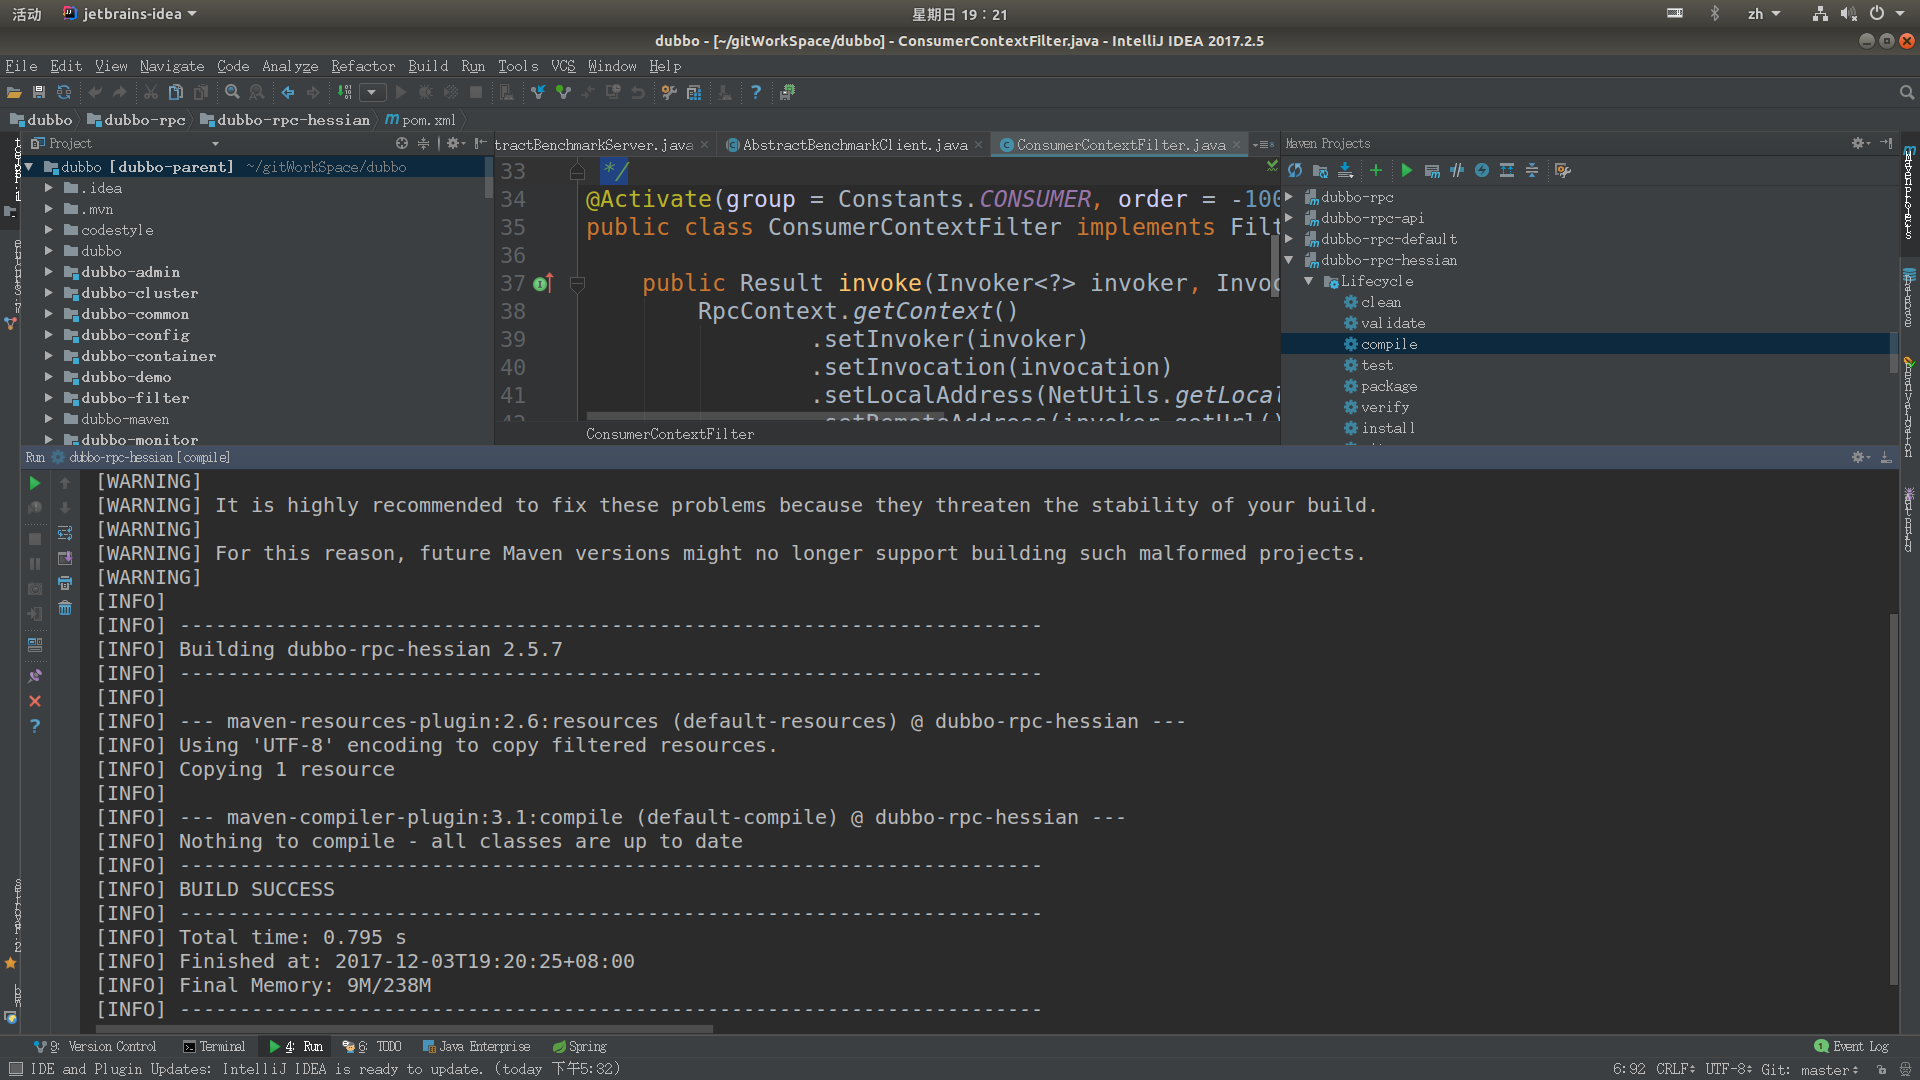Click the Open file icon in main toolbar
Screen dimensions: 1920x1080
coord(14,92)
